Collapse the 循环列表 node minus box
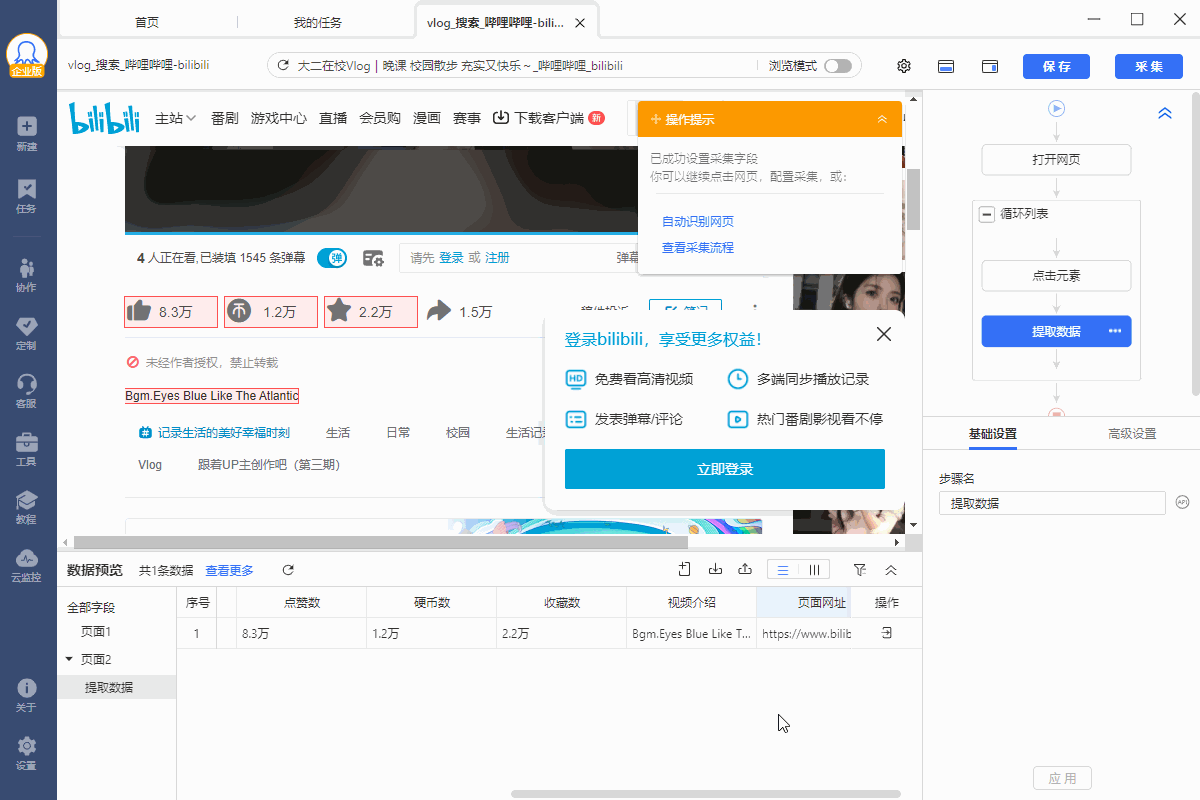 point(987,214)
